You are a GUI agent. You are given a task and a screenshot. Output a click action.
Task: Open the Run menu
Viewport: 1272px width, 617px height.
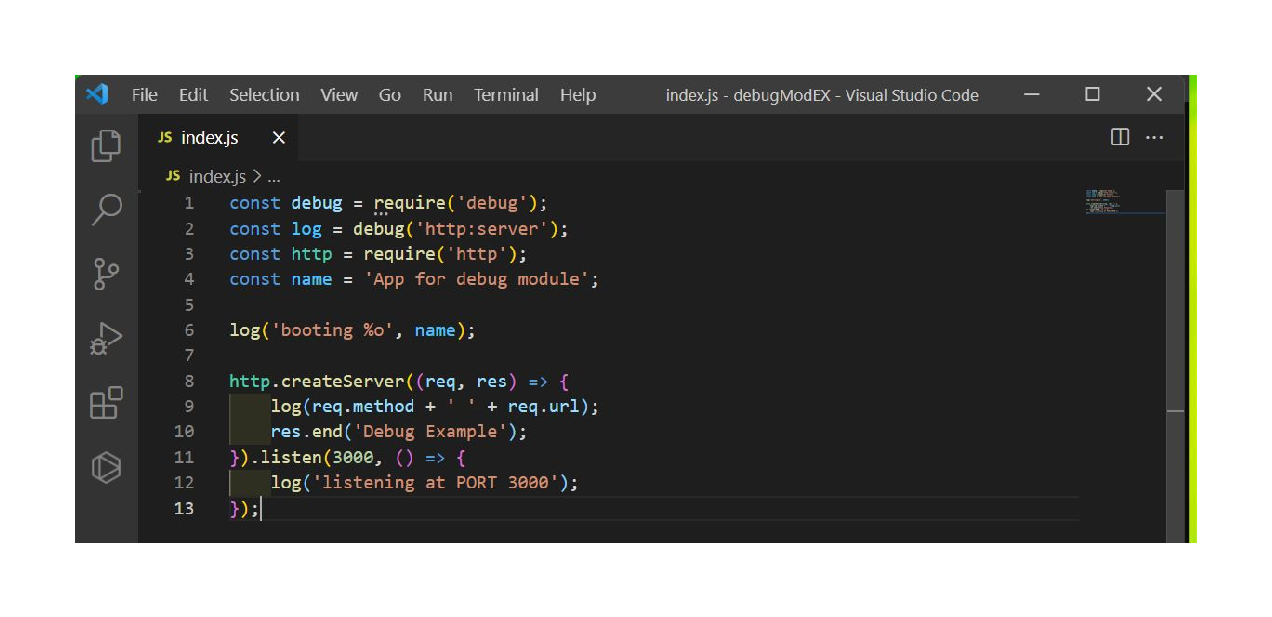[437, 95]
